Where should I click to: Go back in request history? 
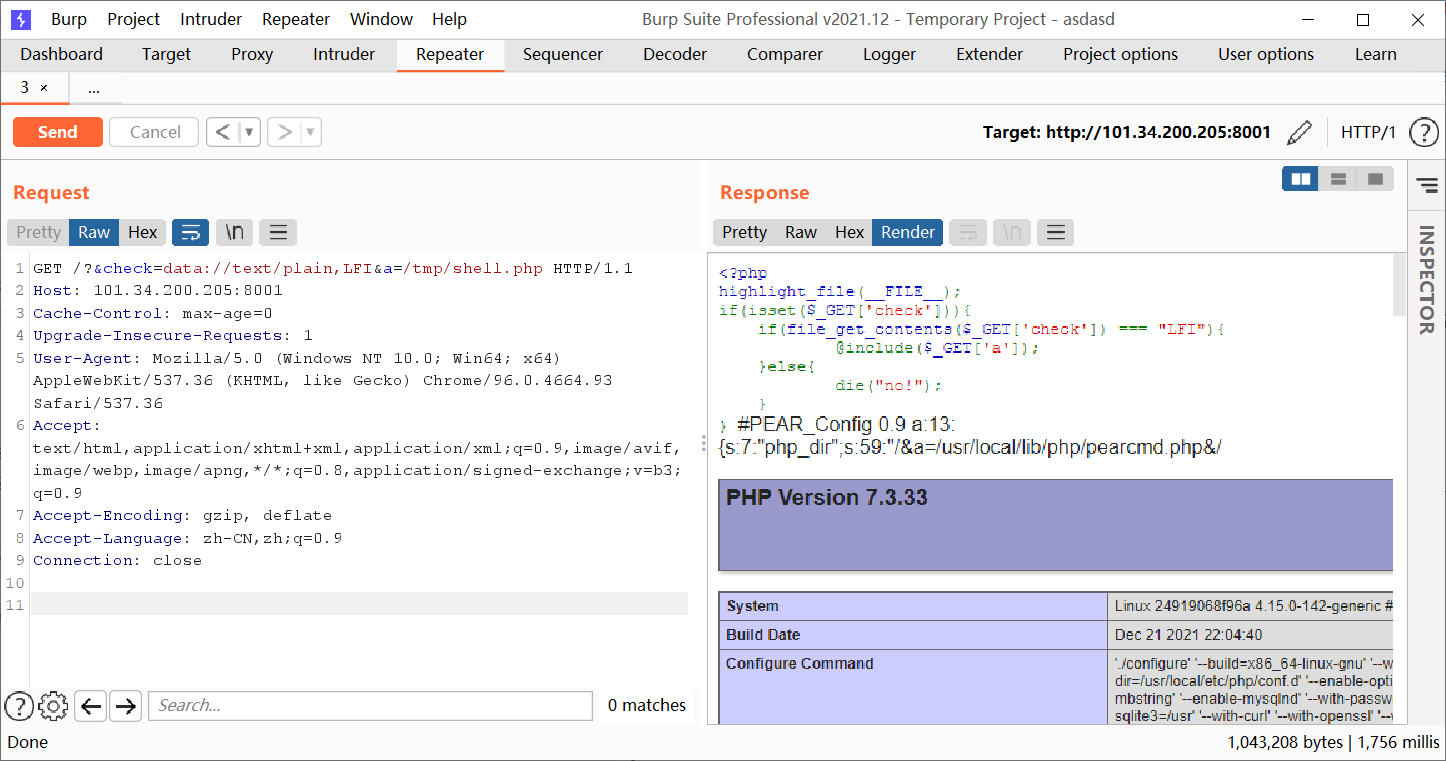[223, 132]
